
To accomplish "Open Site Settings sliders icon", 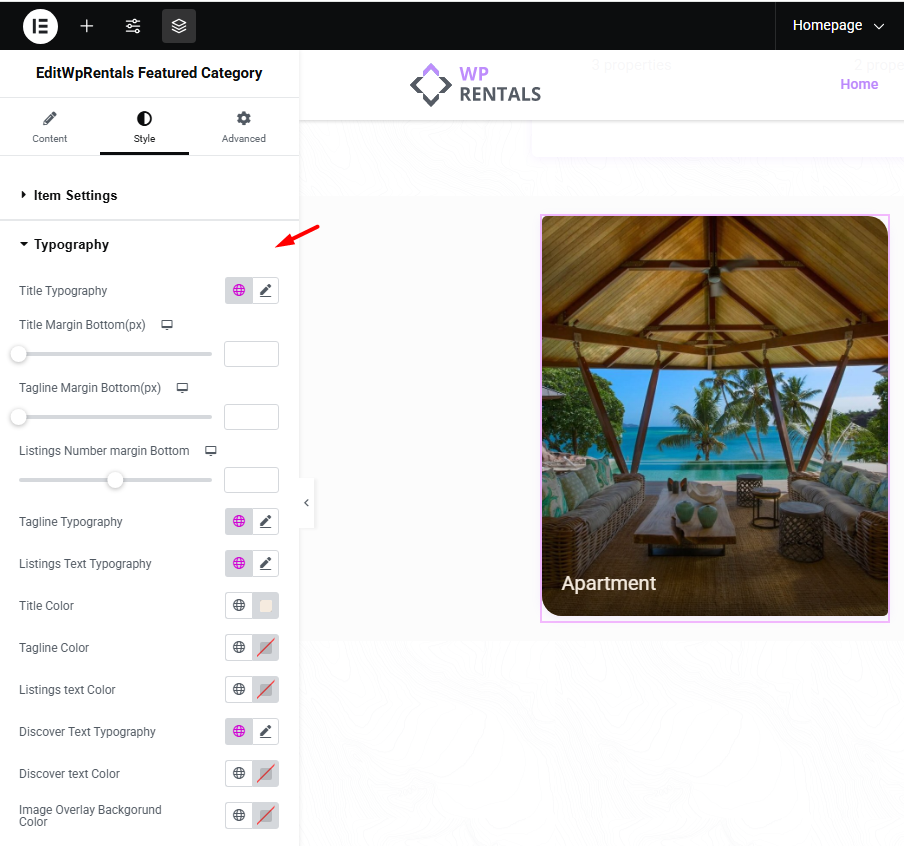I will point(133,26).
